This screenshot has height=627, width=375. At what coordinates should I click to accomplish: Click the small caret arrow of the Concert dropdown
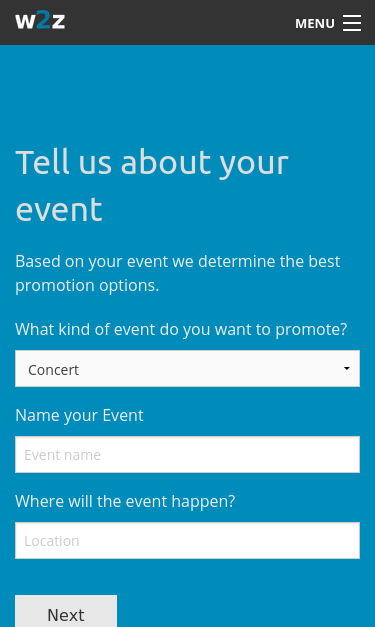click(x=347, y=368)
